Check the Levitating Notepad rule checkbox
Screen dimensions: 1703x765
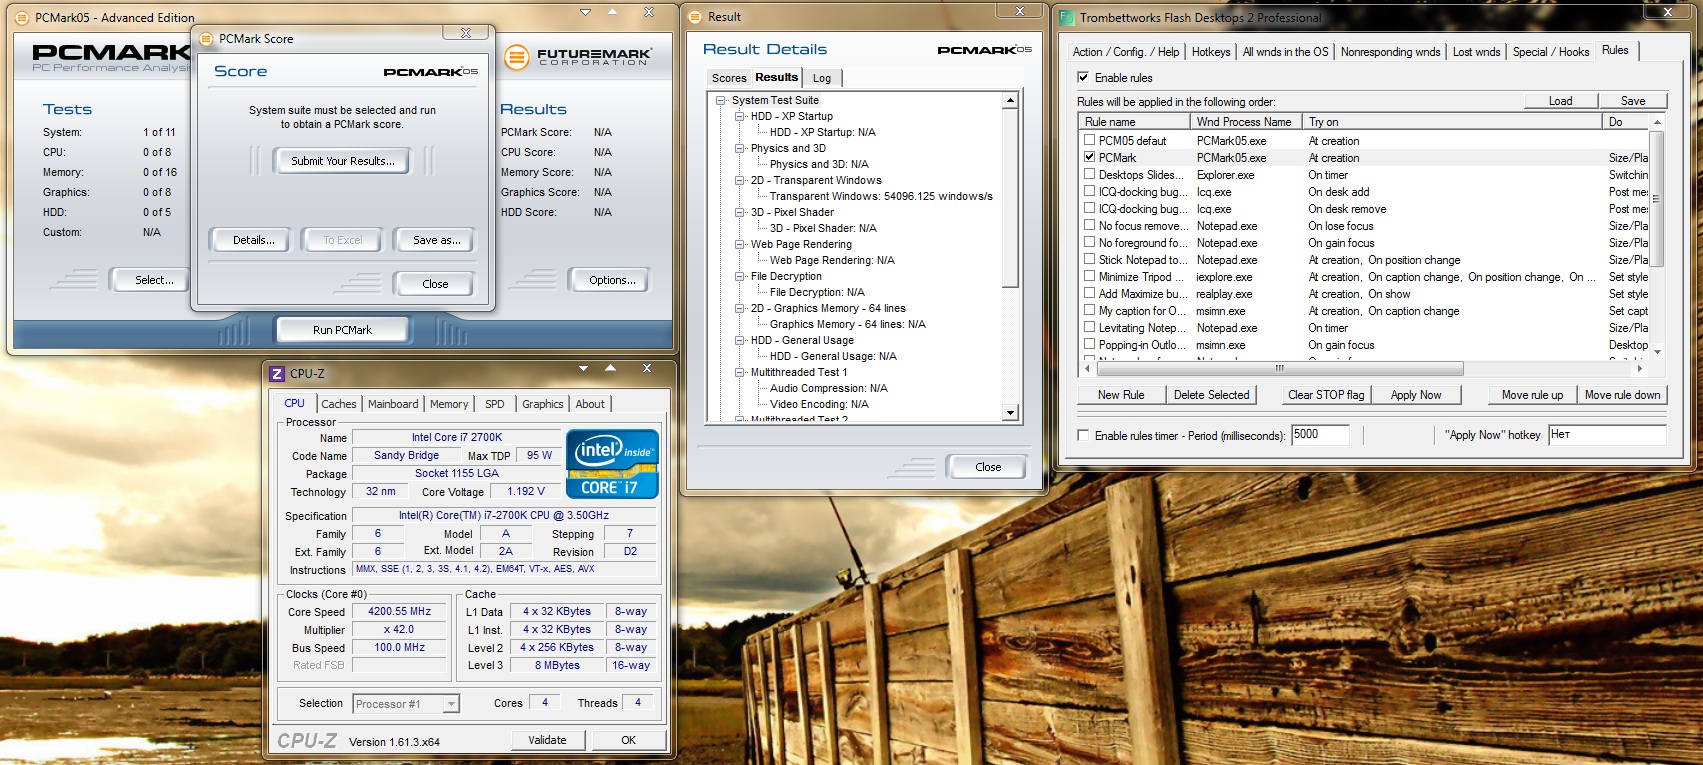tap(1090, 328)
